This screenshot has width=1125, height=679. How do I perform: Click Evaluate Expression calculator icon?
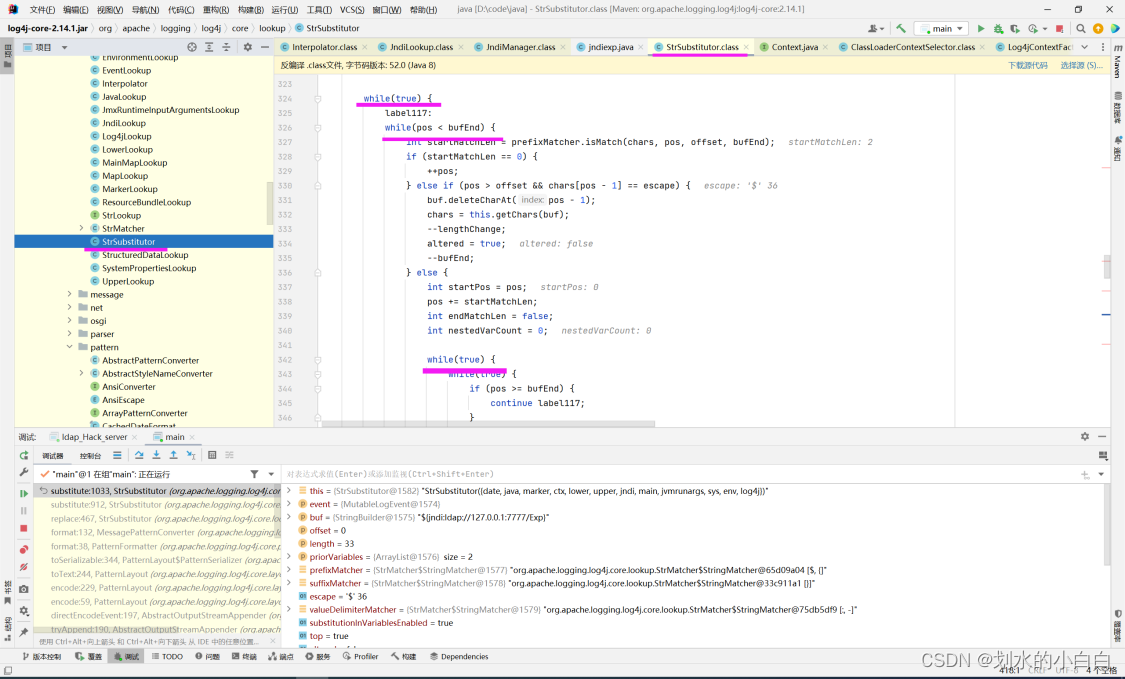click(x=212, y=455)
